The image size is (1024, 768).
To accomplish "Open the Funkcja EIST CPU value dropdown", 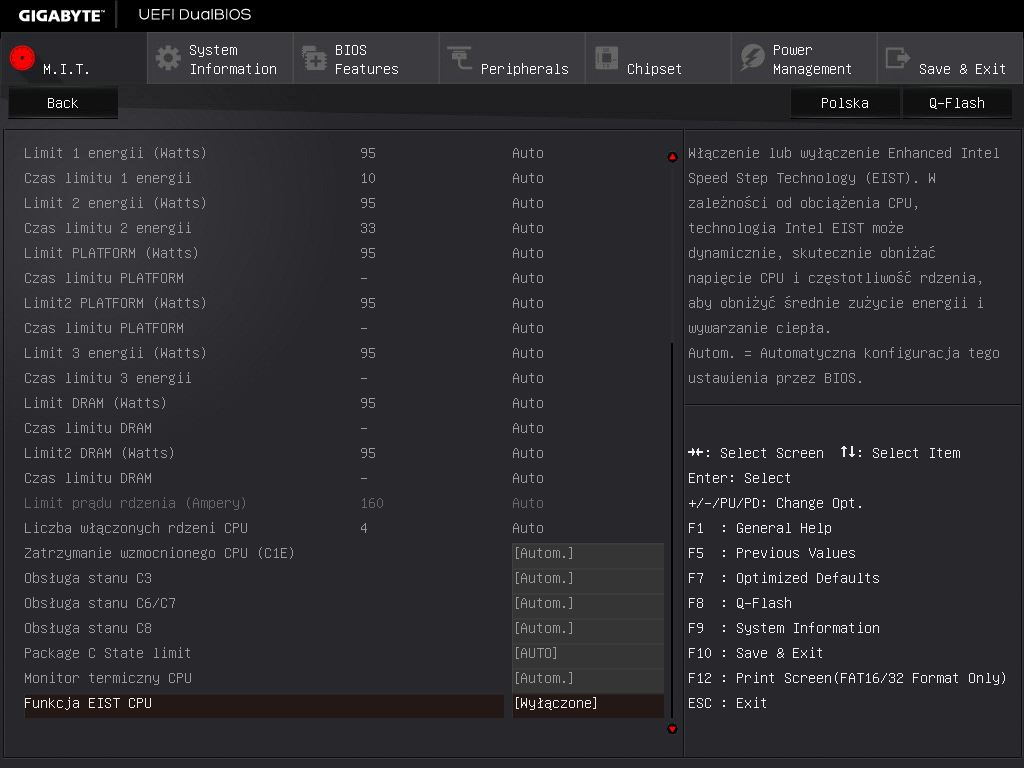I will click(x=587, y=704).
